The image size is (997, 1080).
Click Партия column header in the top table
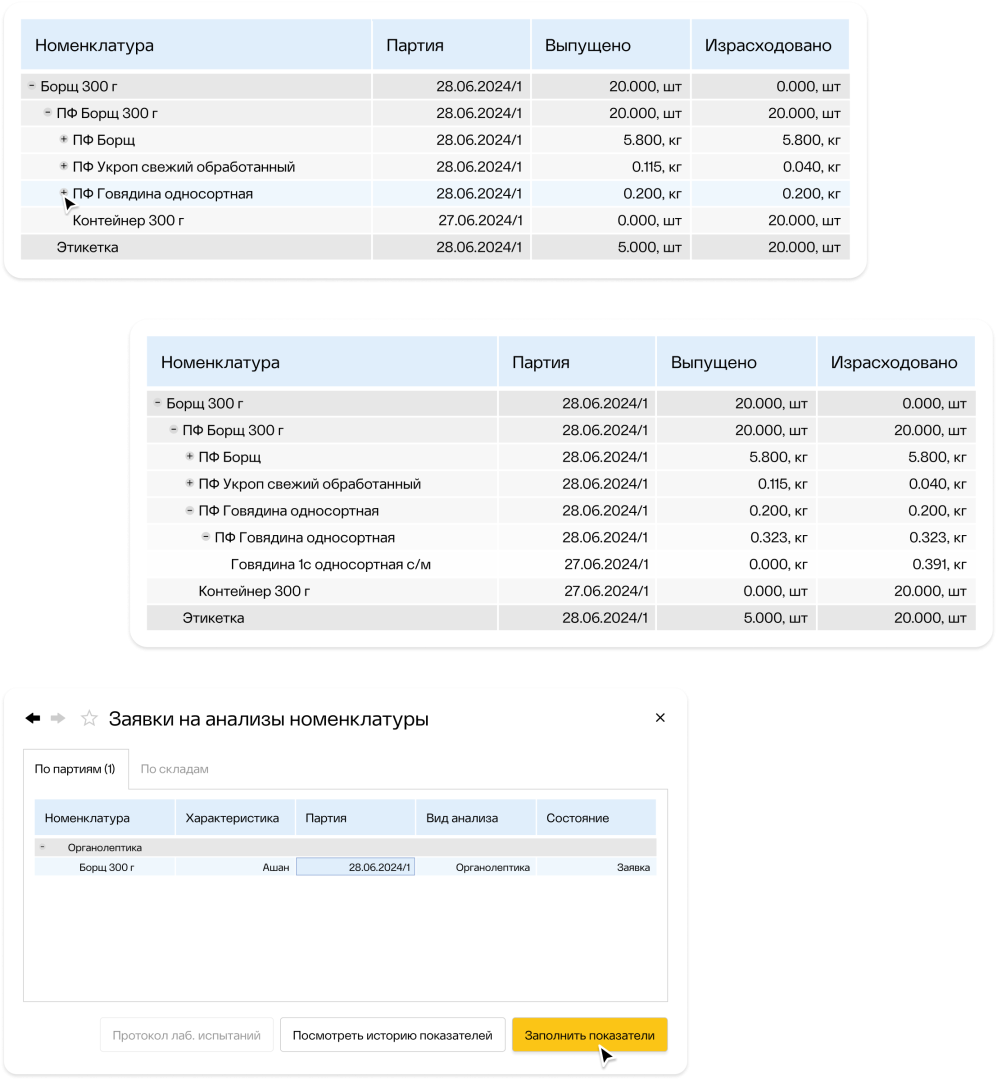click(451, 45)
